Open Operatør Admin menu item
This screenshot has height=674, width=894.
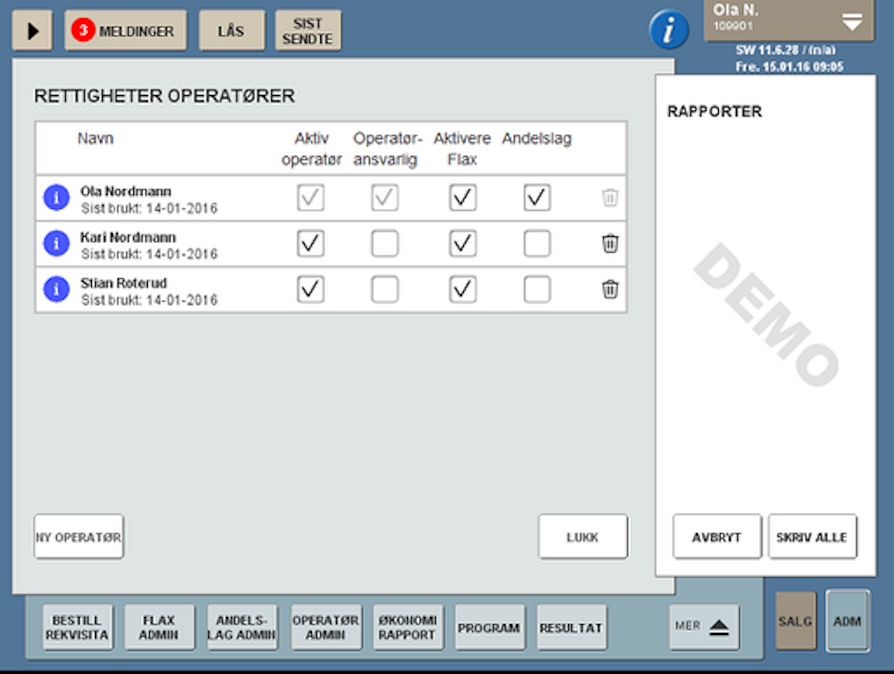(x=325, y=627)
